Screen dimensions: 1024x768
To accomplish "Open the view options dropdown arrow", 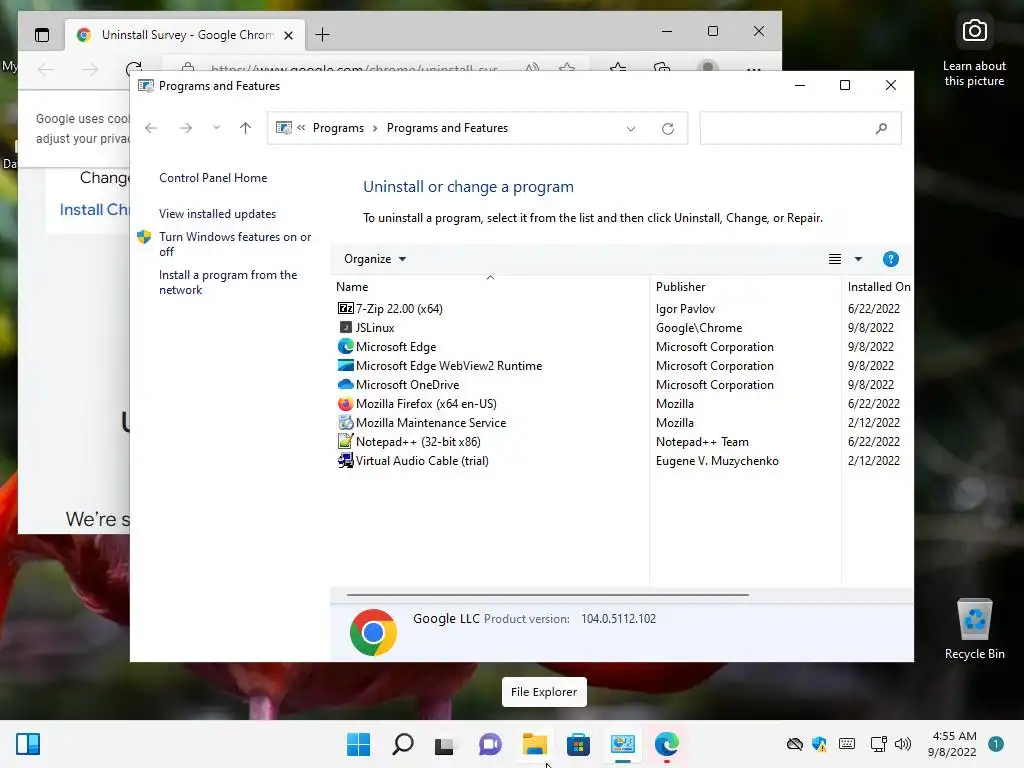I will point(858,259).
